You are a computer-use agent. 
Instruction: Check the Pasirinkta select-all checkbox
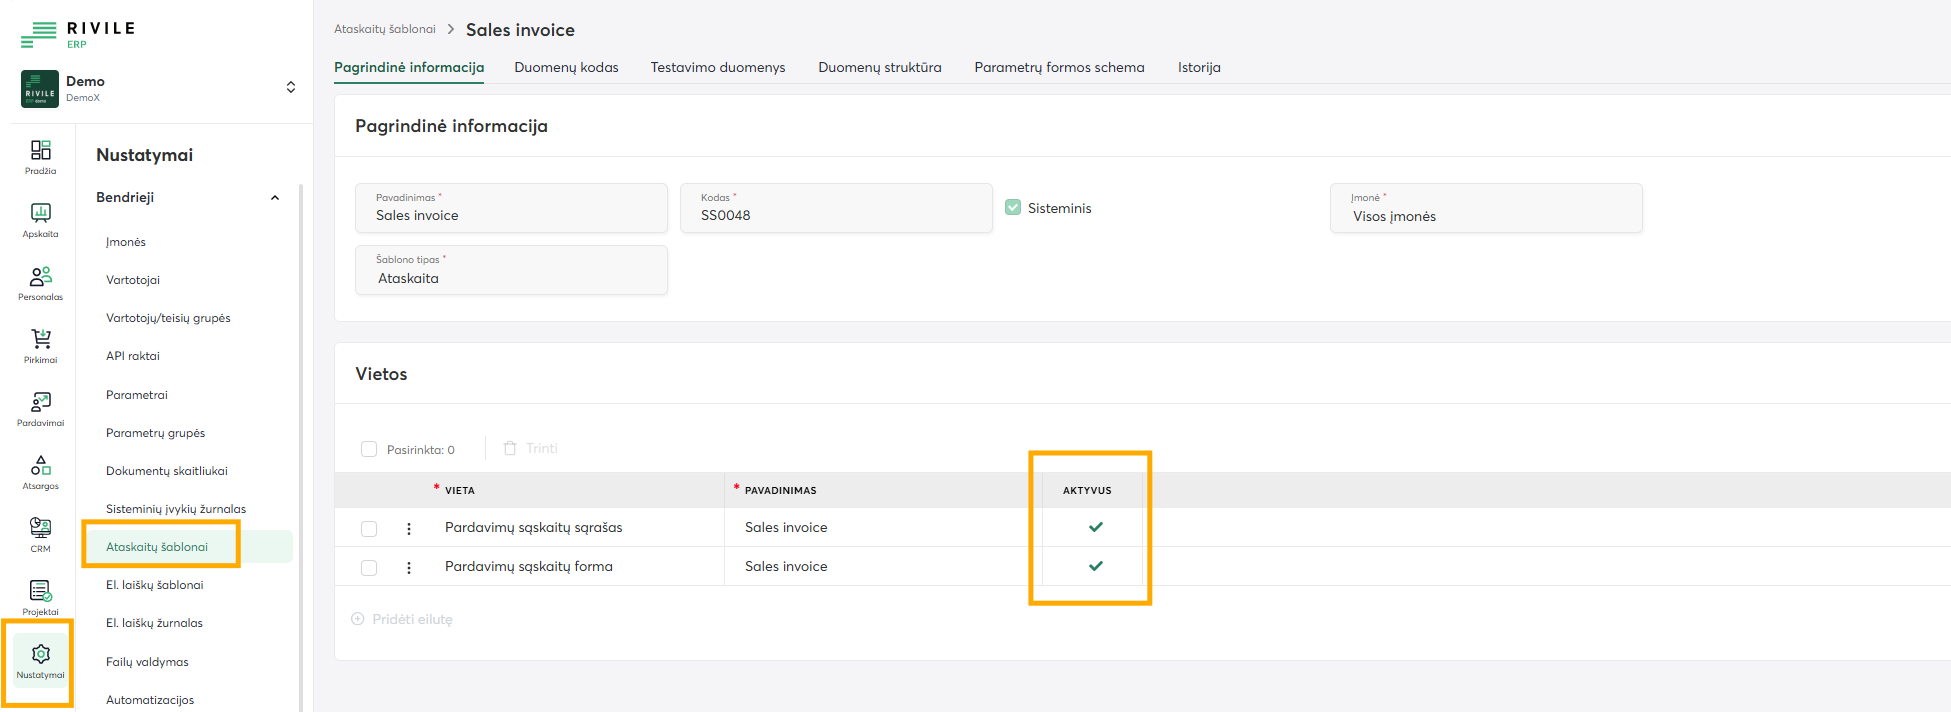[x=369, y=449]
